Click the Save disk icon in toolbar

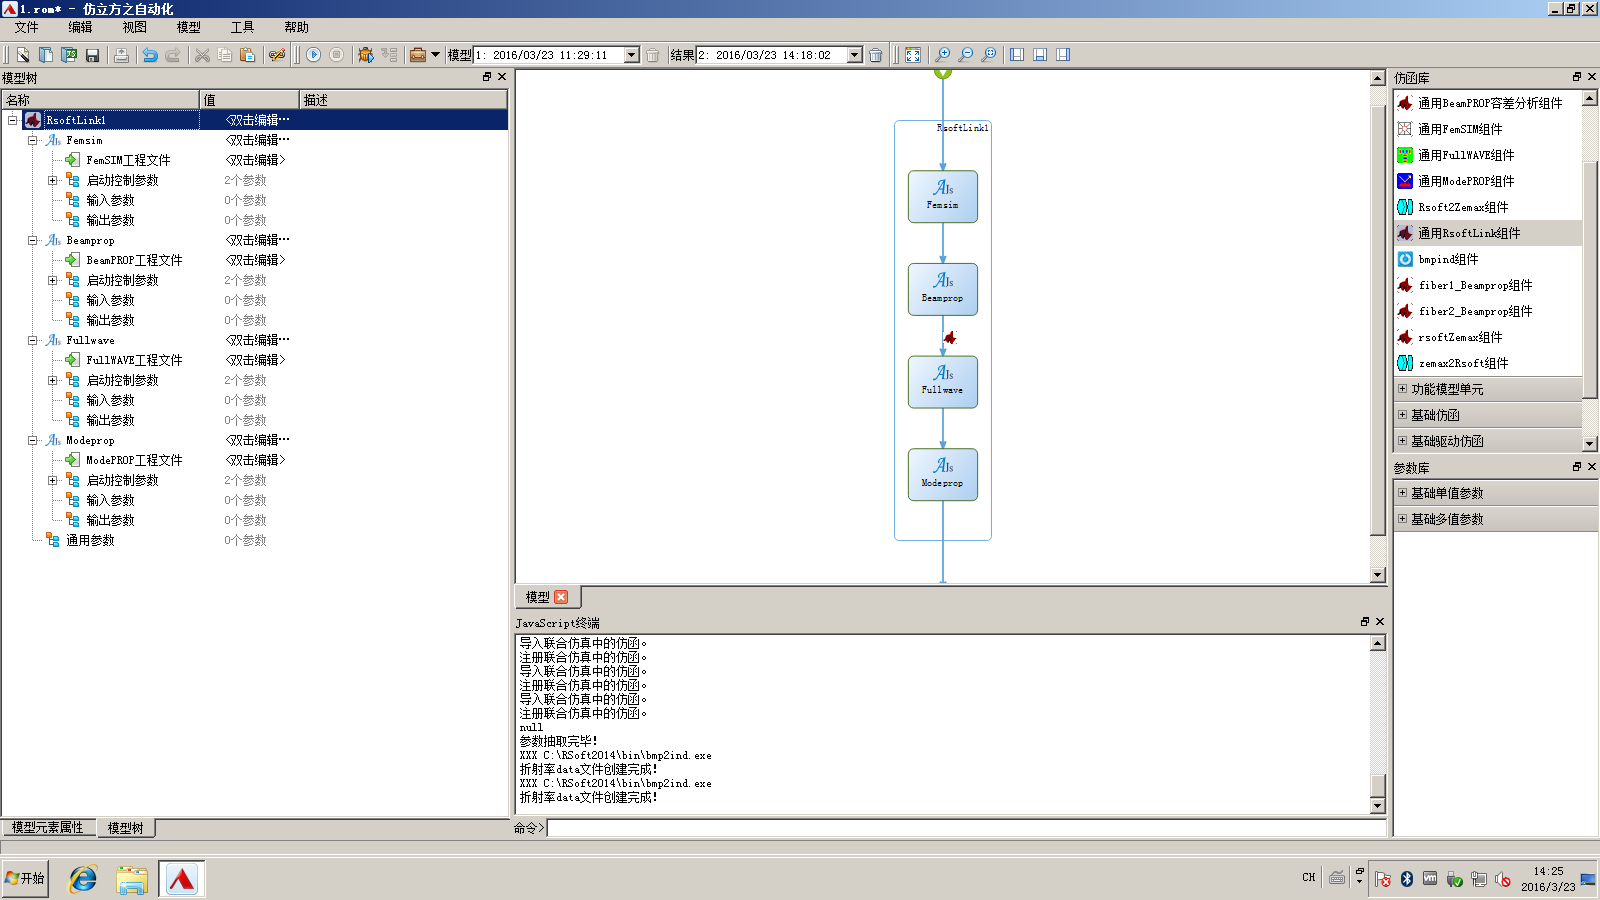pos(92,55)
